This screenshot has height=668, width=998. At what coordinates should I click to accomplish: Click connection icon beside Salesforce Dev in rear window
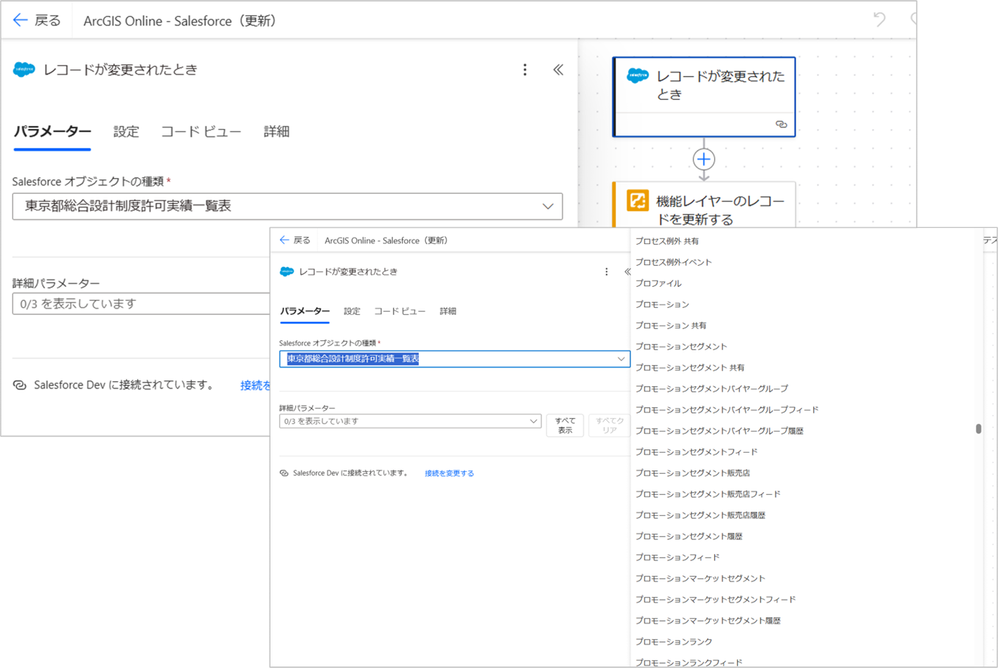pos(20,385)
